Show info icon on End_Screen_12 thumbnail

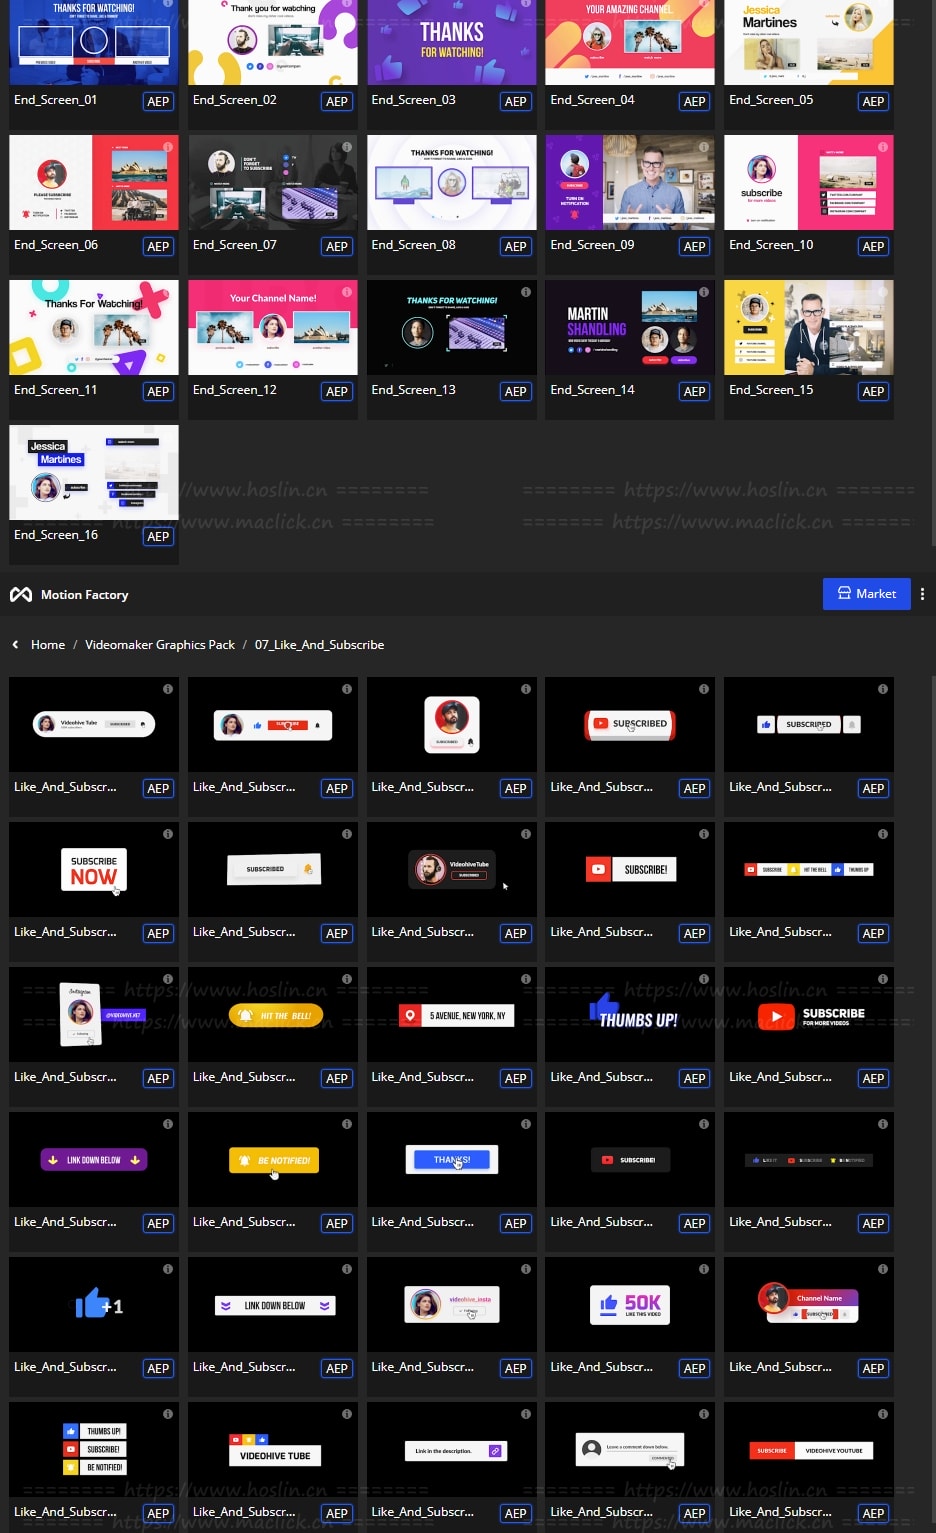click(347, 291)
